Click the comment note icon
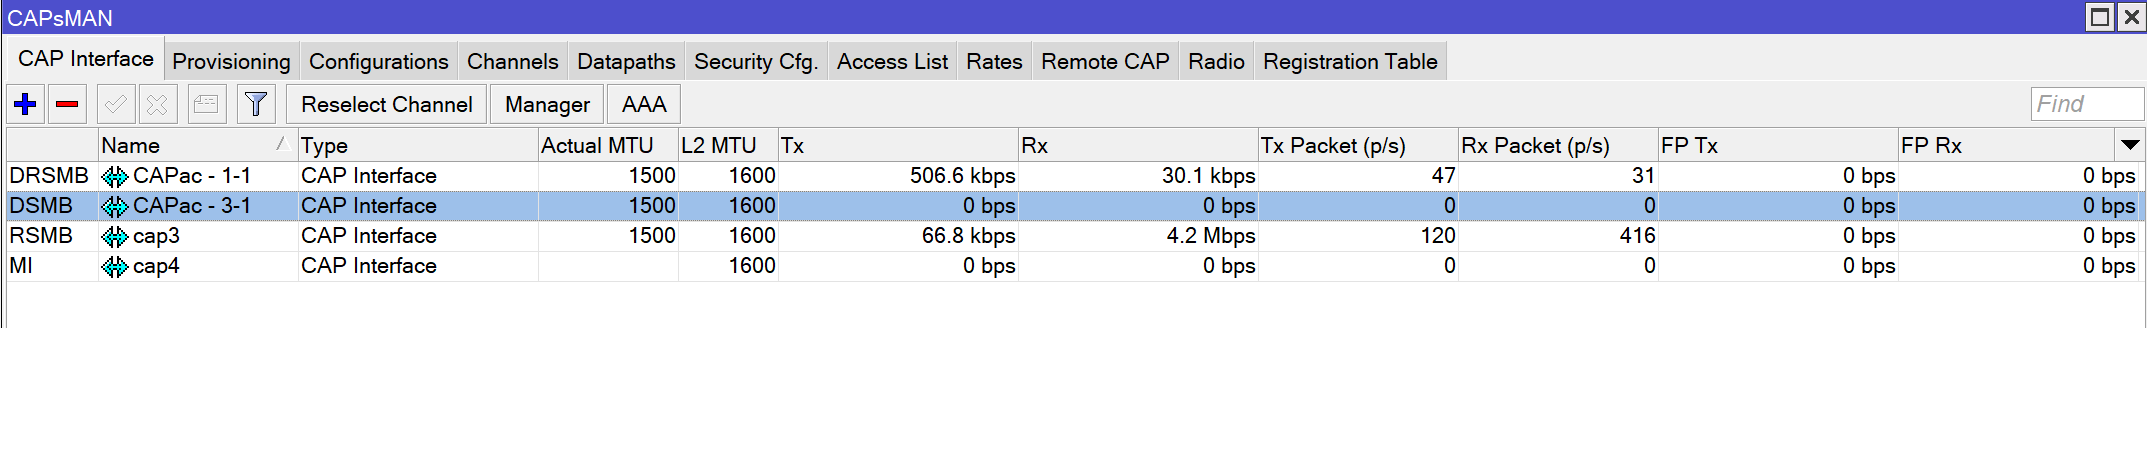Image resolution: width=2147 pixels, height=467 pixels. [x=207, y=104]
